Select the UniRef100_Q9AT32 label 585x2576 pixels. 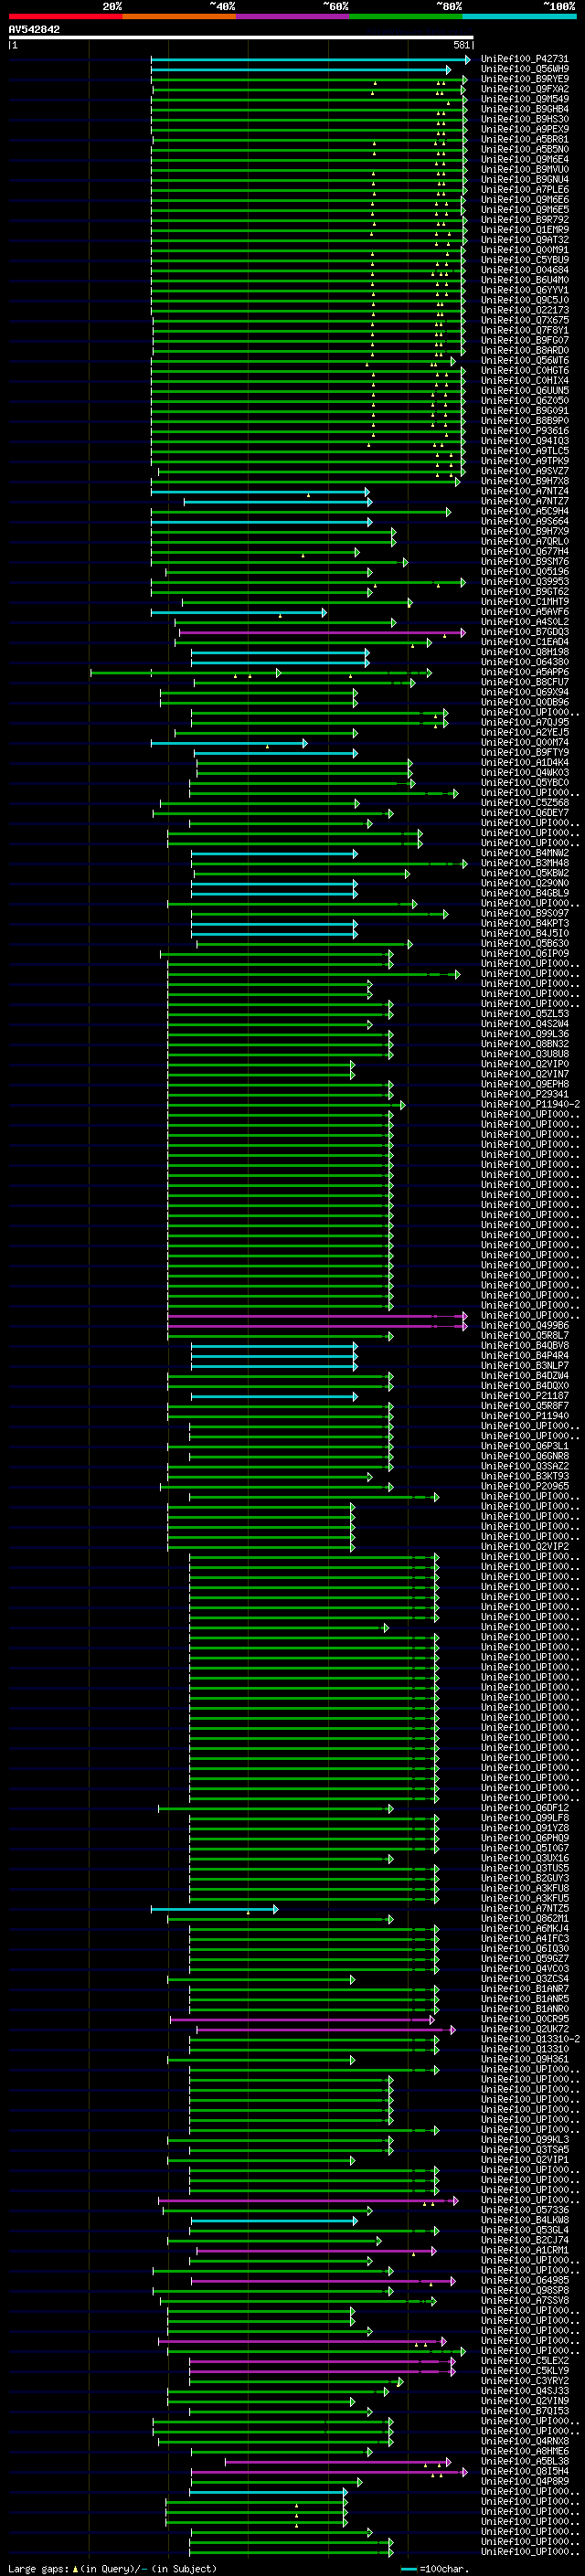pos(525,240)
